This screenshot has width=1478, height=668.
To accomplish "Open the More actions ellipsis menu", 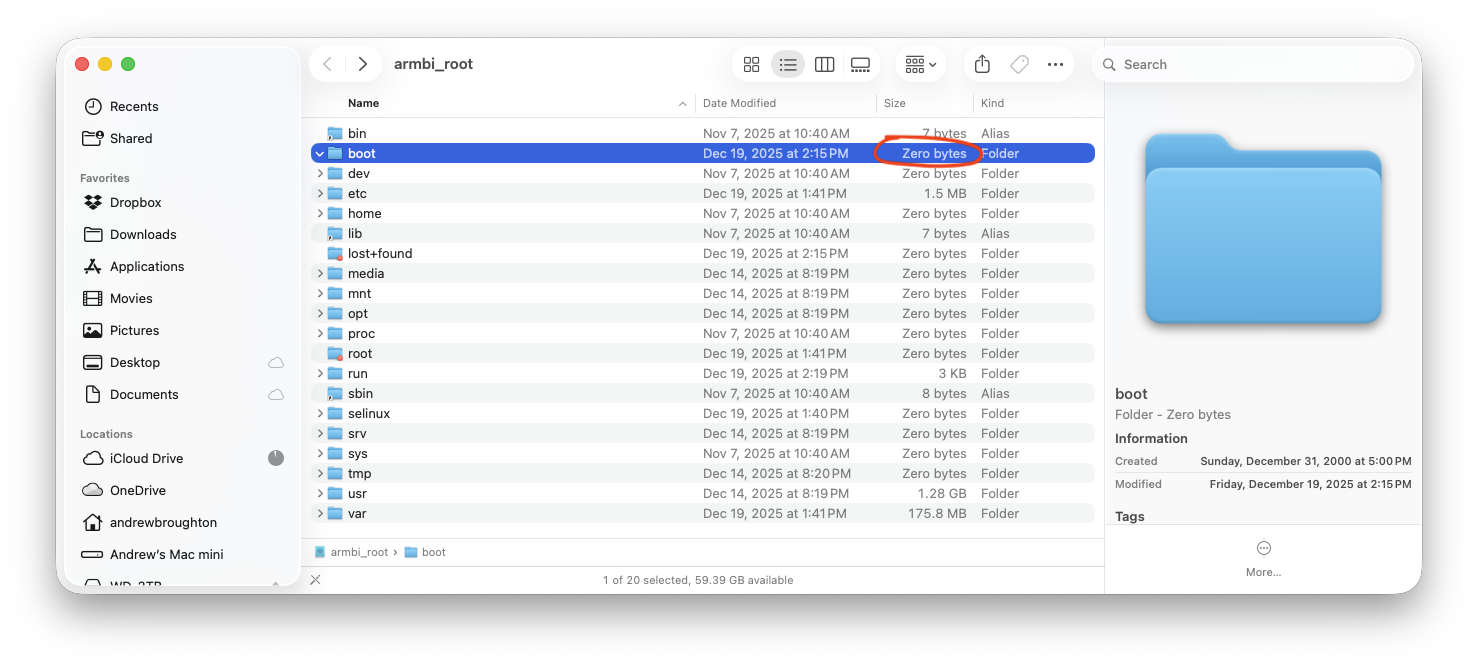I will tap(1055, 65).
